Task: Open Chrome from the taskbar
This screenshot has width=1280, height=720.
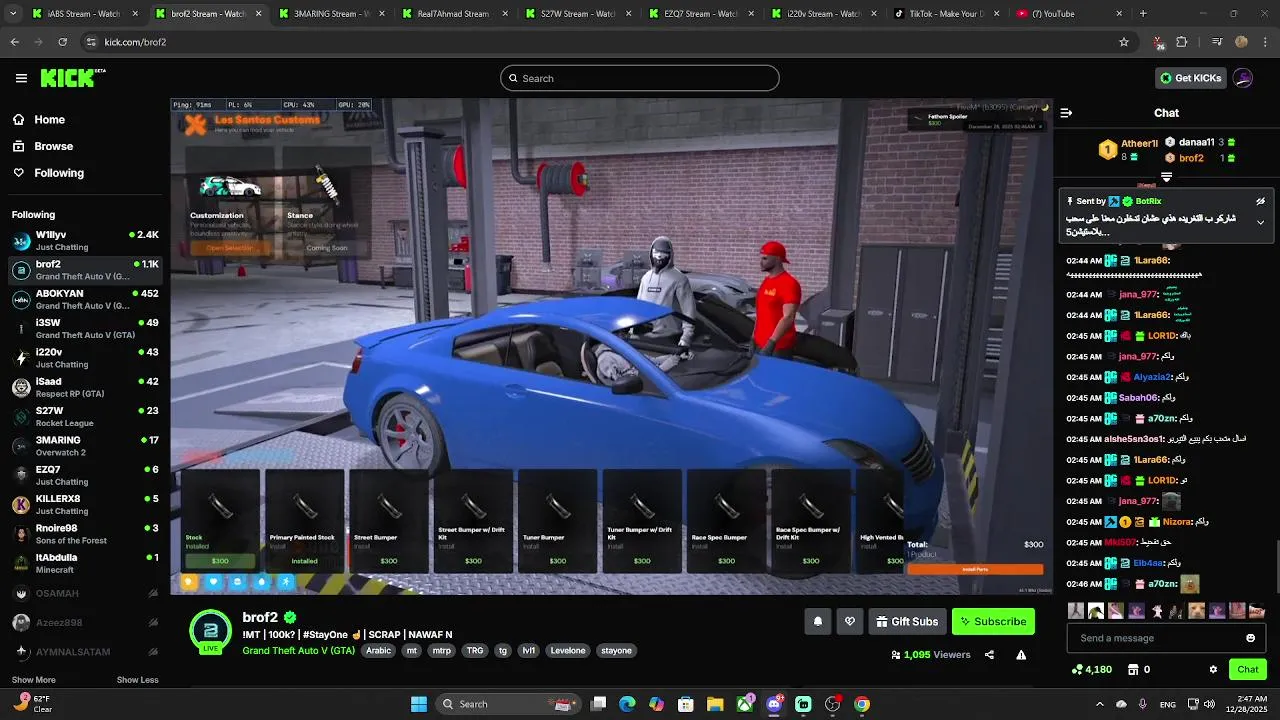Action: (862, 704)
